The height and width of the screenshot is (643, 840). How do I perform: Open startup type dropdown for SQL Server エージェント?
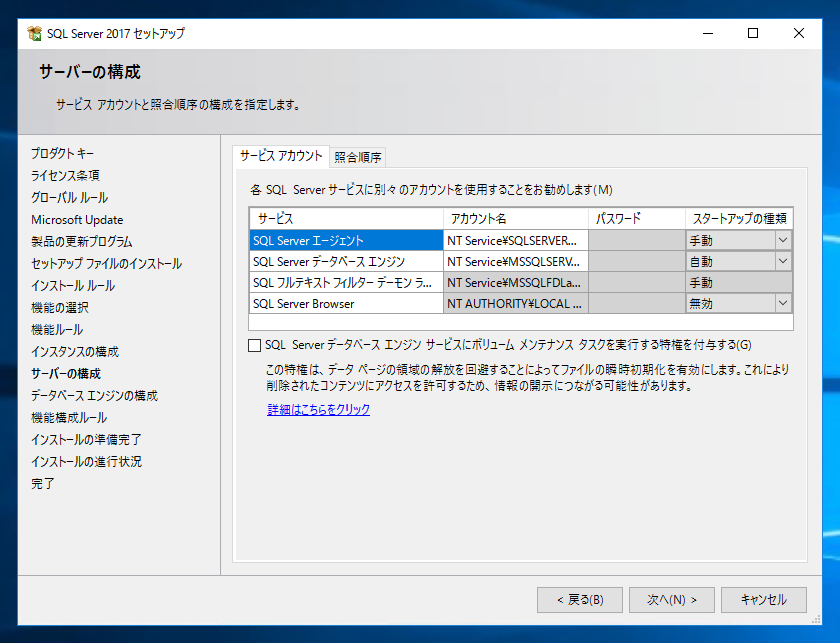783,240
